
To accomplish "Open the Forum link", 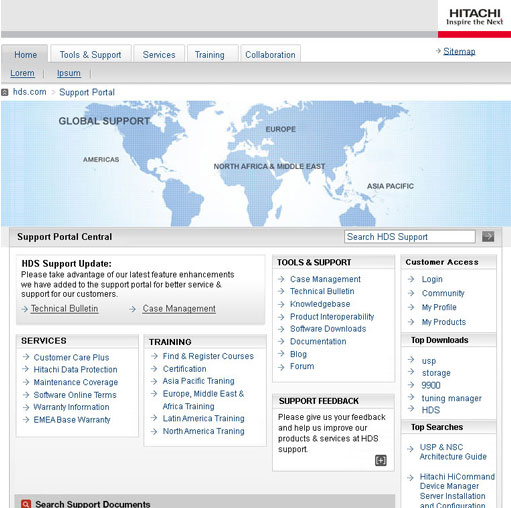I will click(302, 366).
